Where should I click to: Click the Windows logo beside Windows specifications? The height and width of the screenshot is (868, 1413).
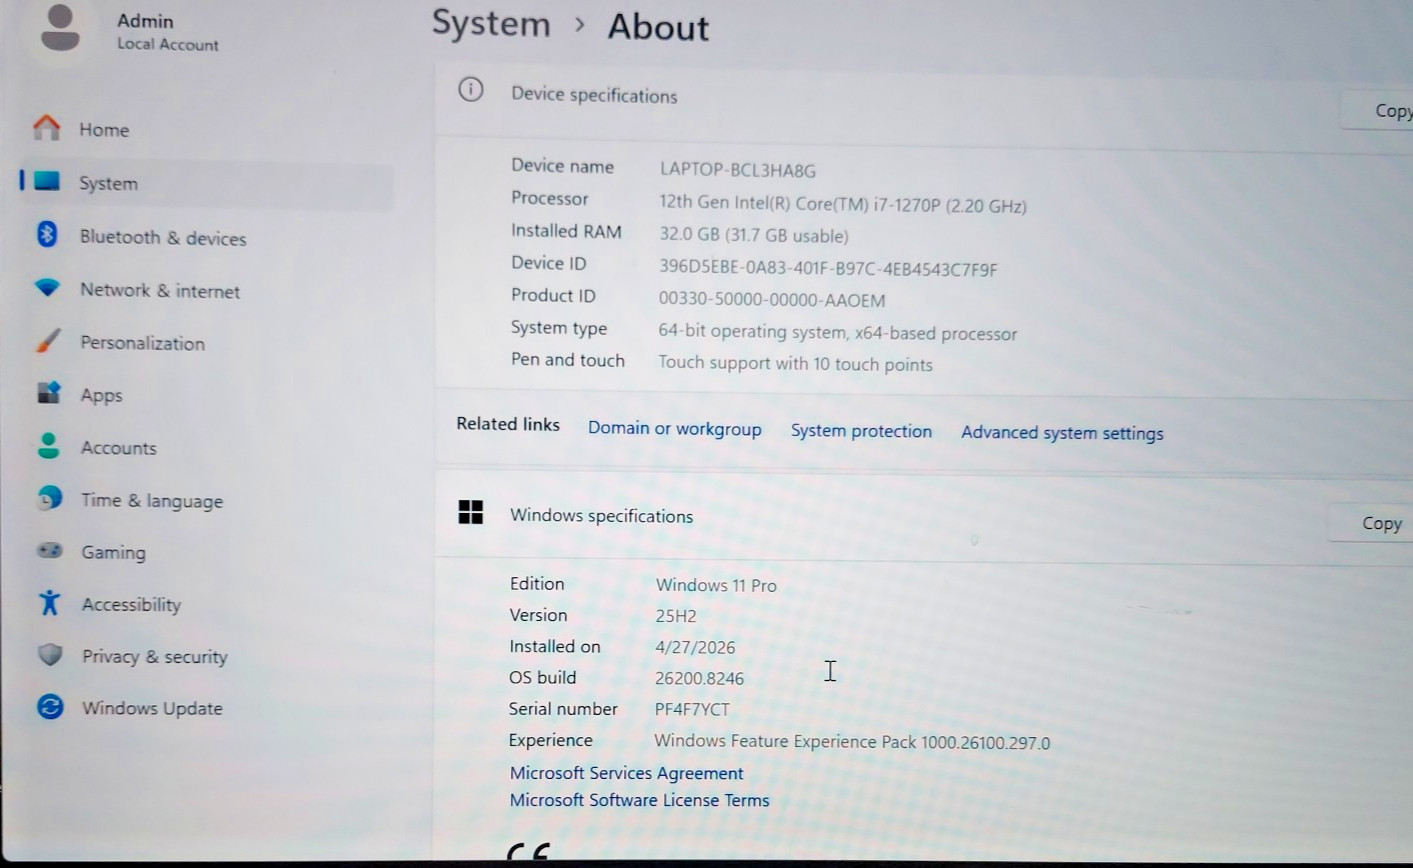coord(471,513)
